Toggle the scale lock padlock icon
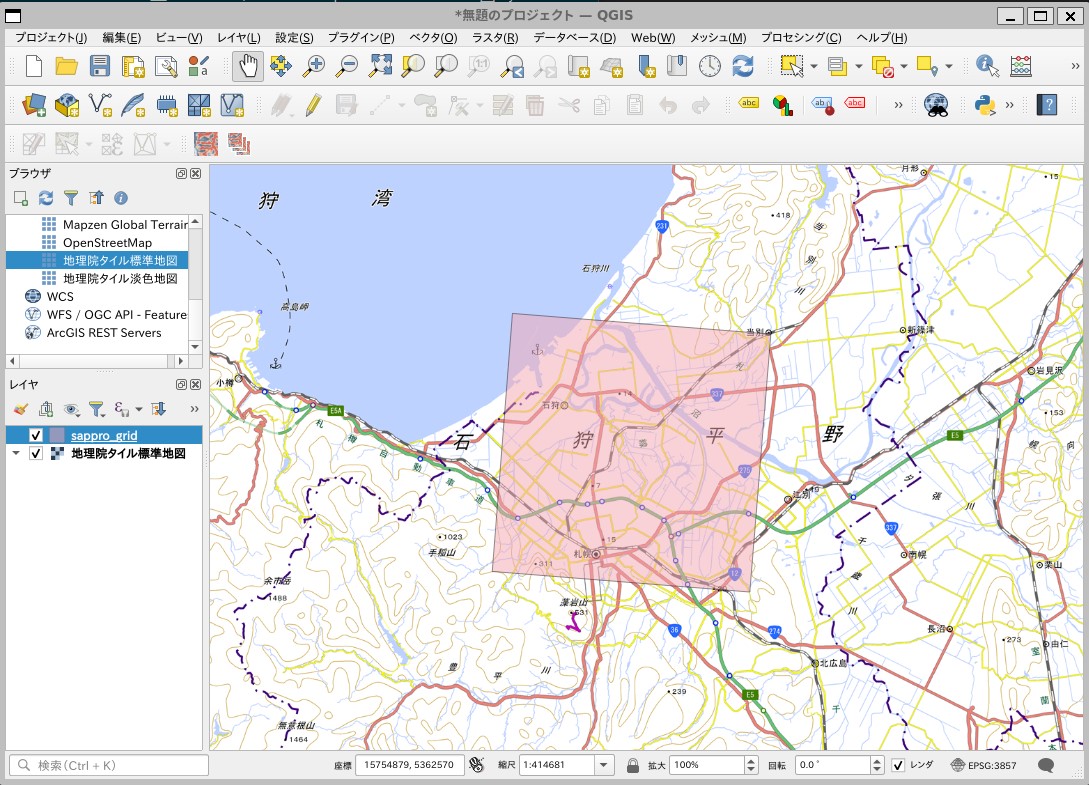This screenshot has height=785, width=1089. 633,765
